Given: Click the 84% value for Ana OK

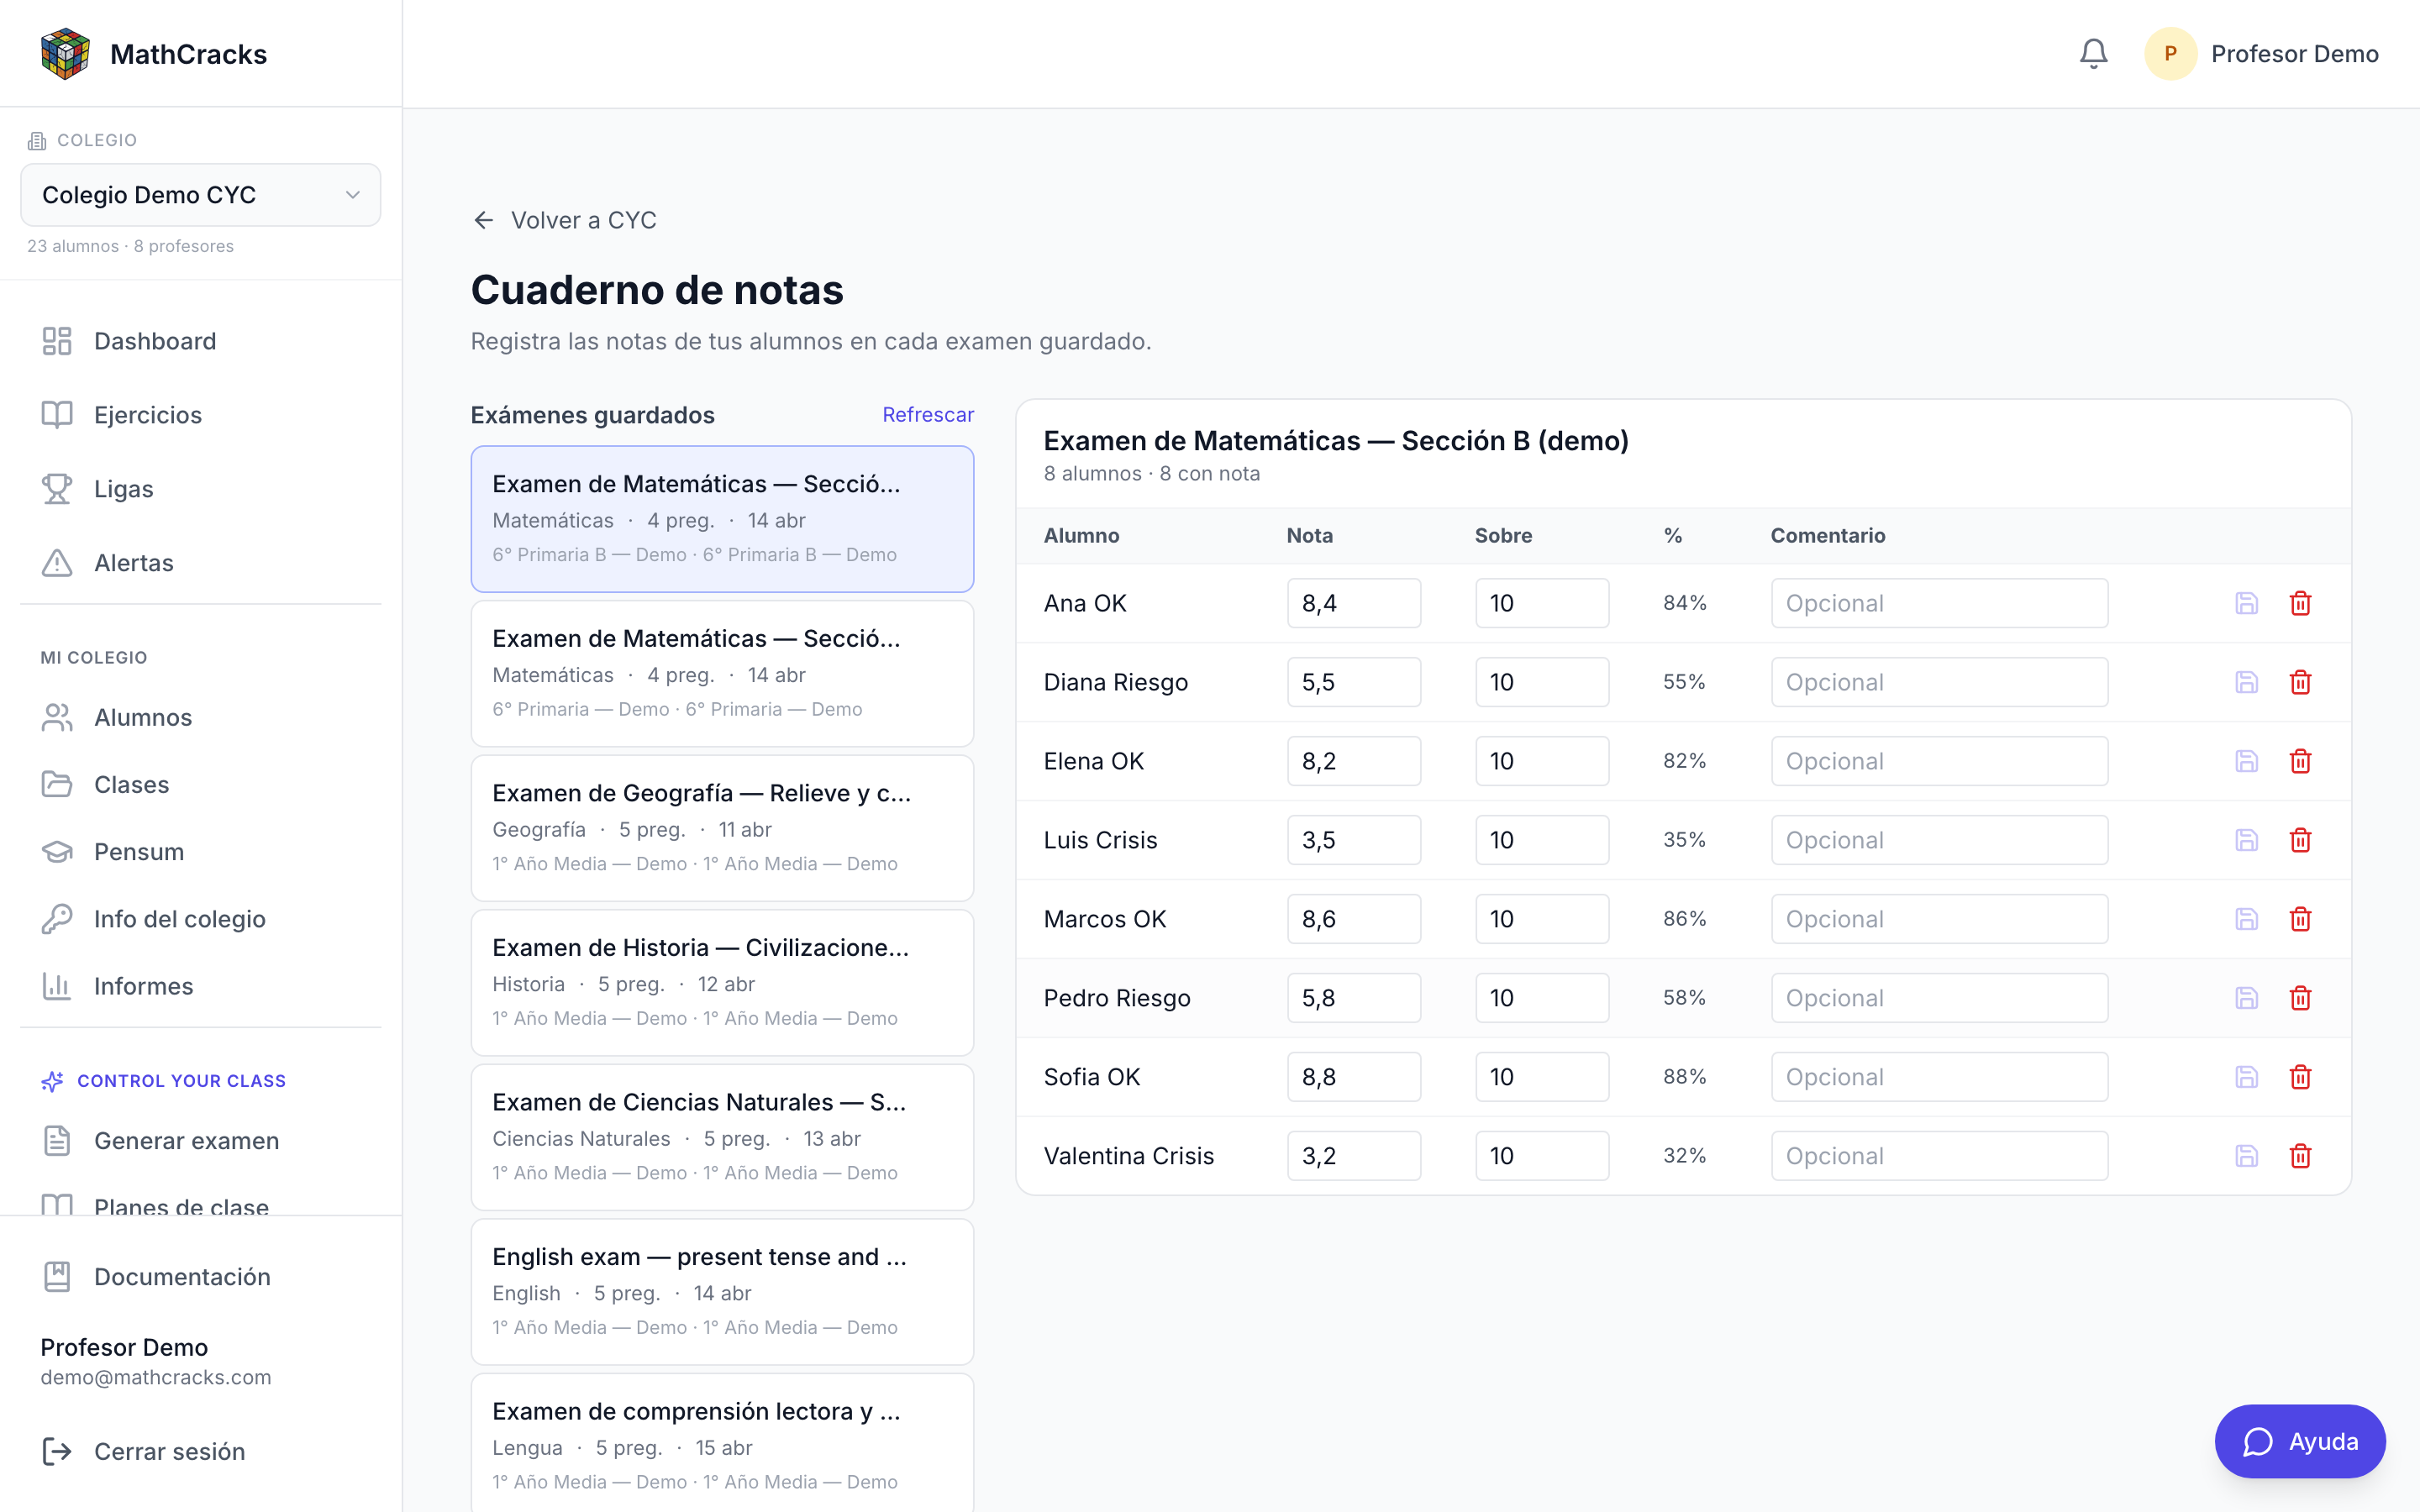Looking at the screenshot, I should [x=1685, y=603].
